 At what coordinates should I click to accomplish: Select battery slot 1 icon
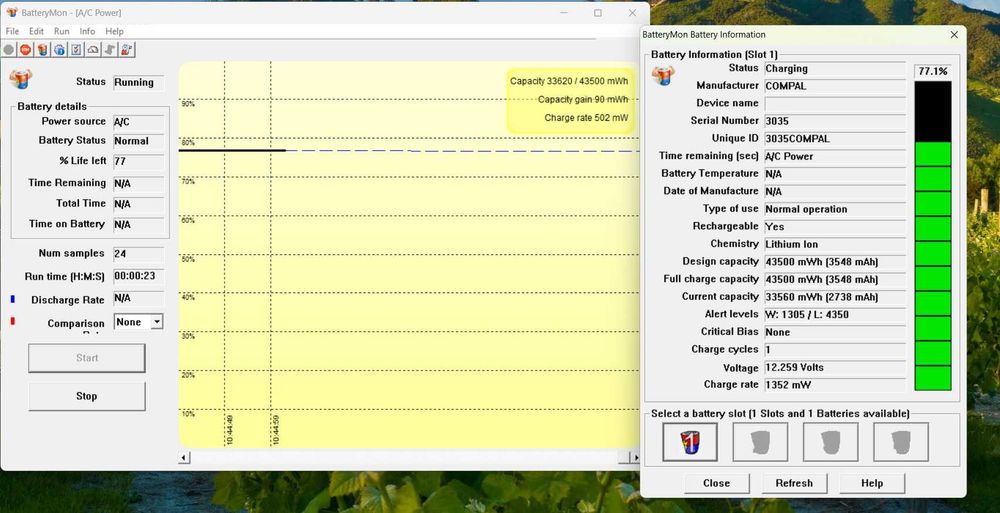coord(690,442)
